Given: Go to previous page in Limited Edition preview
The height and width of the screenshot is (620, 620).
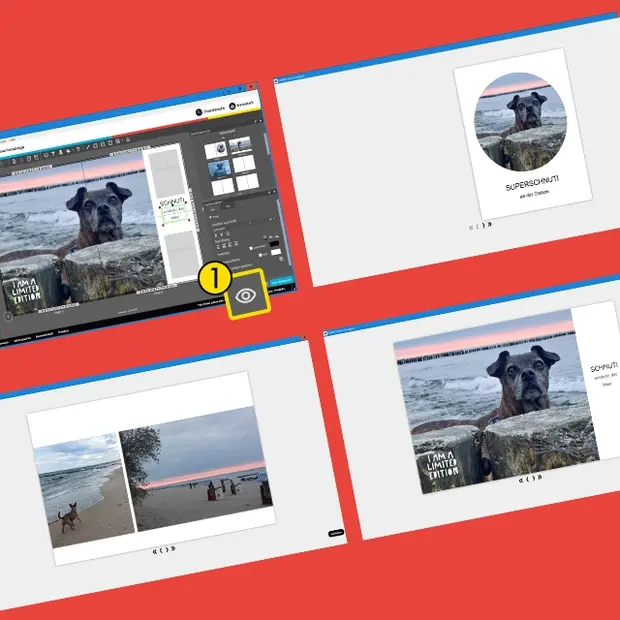Looking at the screenshot, I should click(527, 479).
